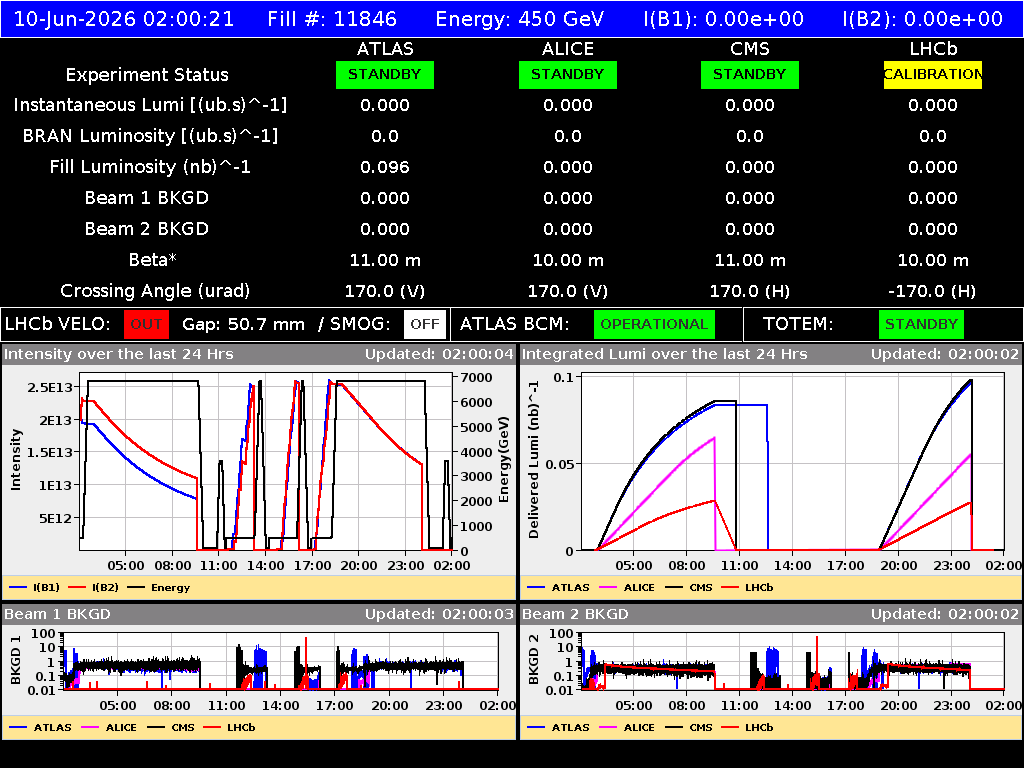Click the ATLAS STANDBY status badge
Viewport: 1024px width, 768px height.
pyautogui.click(x=385, y=74)
